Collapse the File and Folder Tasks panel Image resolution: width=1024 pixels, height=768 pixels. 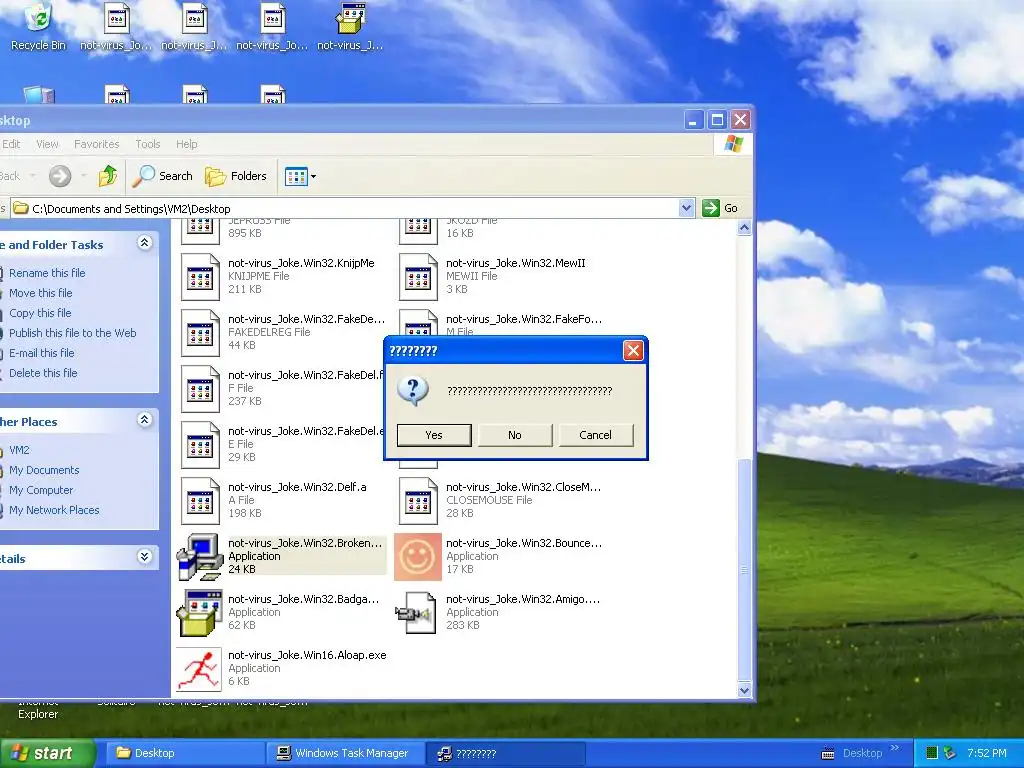tap(145, 244)
